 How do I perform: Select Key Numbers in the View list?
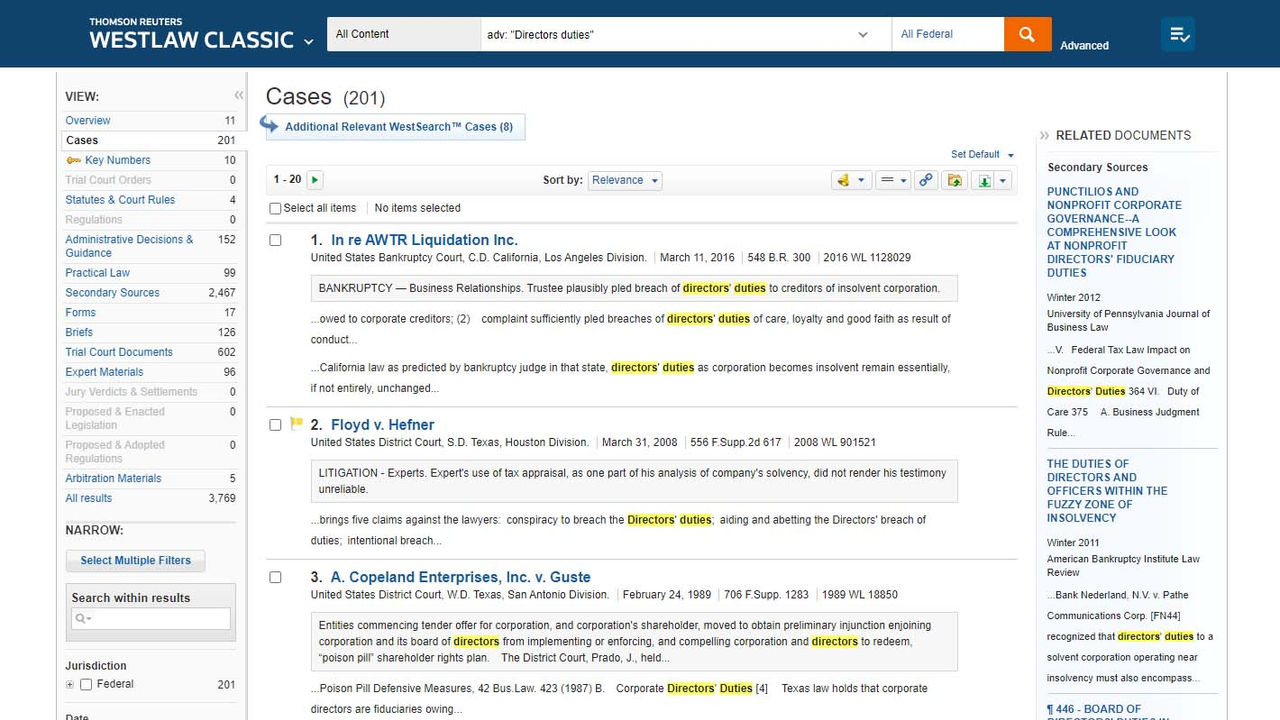117,160
